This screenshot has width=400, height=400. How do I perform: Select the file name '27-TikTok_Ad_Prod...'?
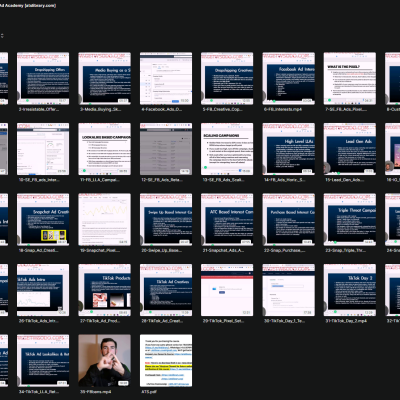[x=100, y=321]
